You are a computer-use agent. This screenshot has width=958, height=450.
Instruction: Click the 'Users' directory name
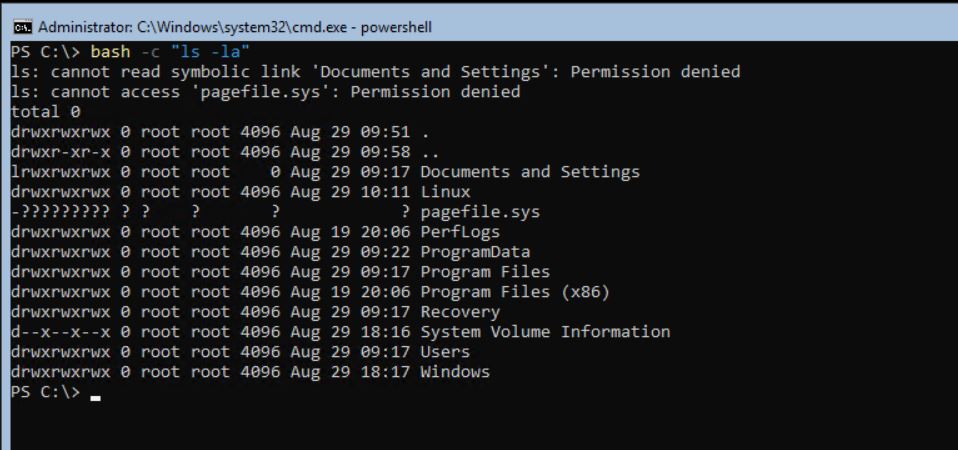click(445, 352)
